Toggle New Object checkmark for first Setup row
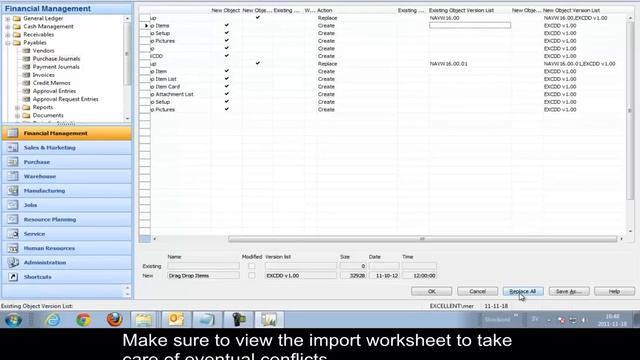Viewport: 640px width, 360px height. point(227,33)
